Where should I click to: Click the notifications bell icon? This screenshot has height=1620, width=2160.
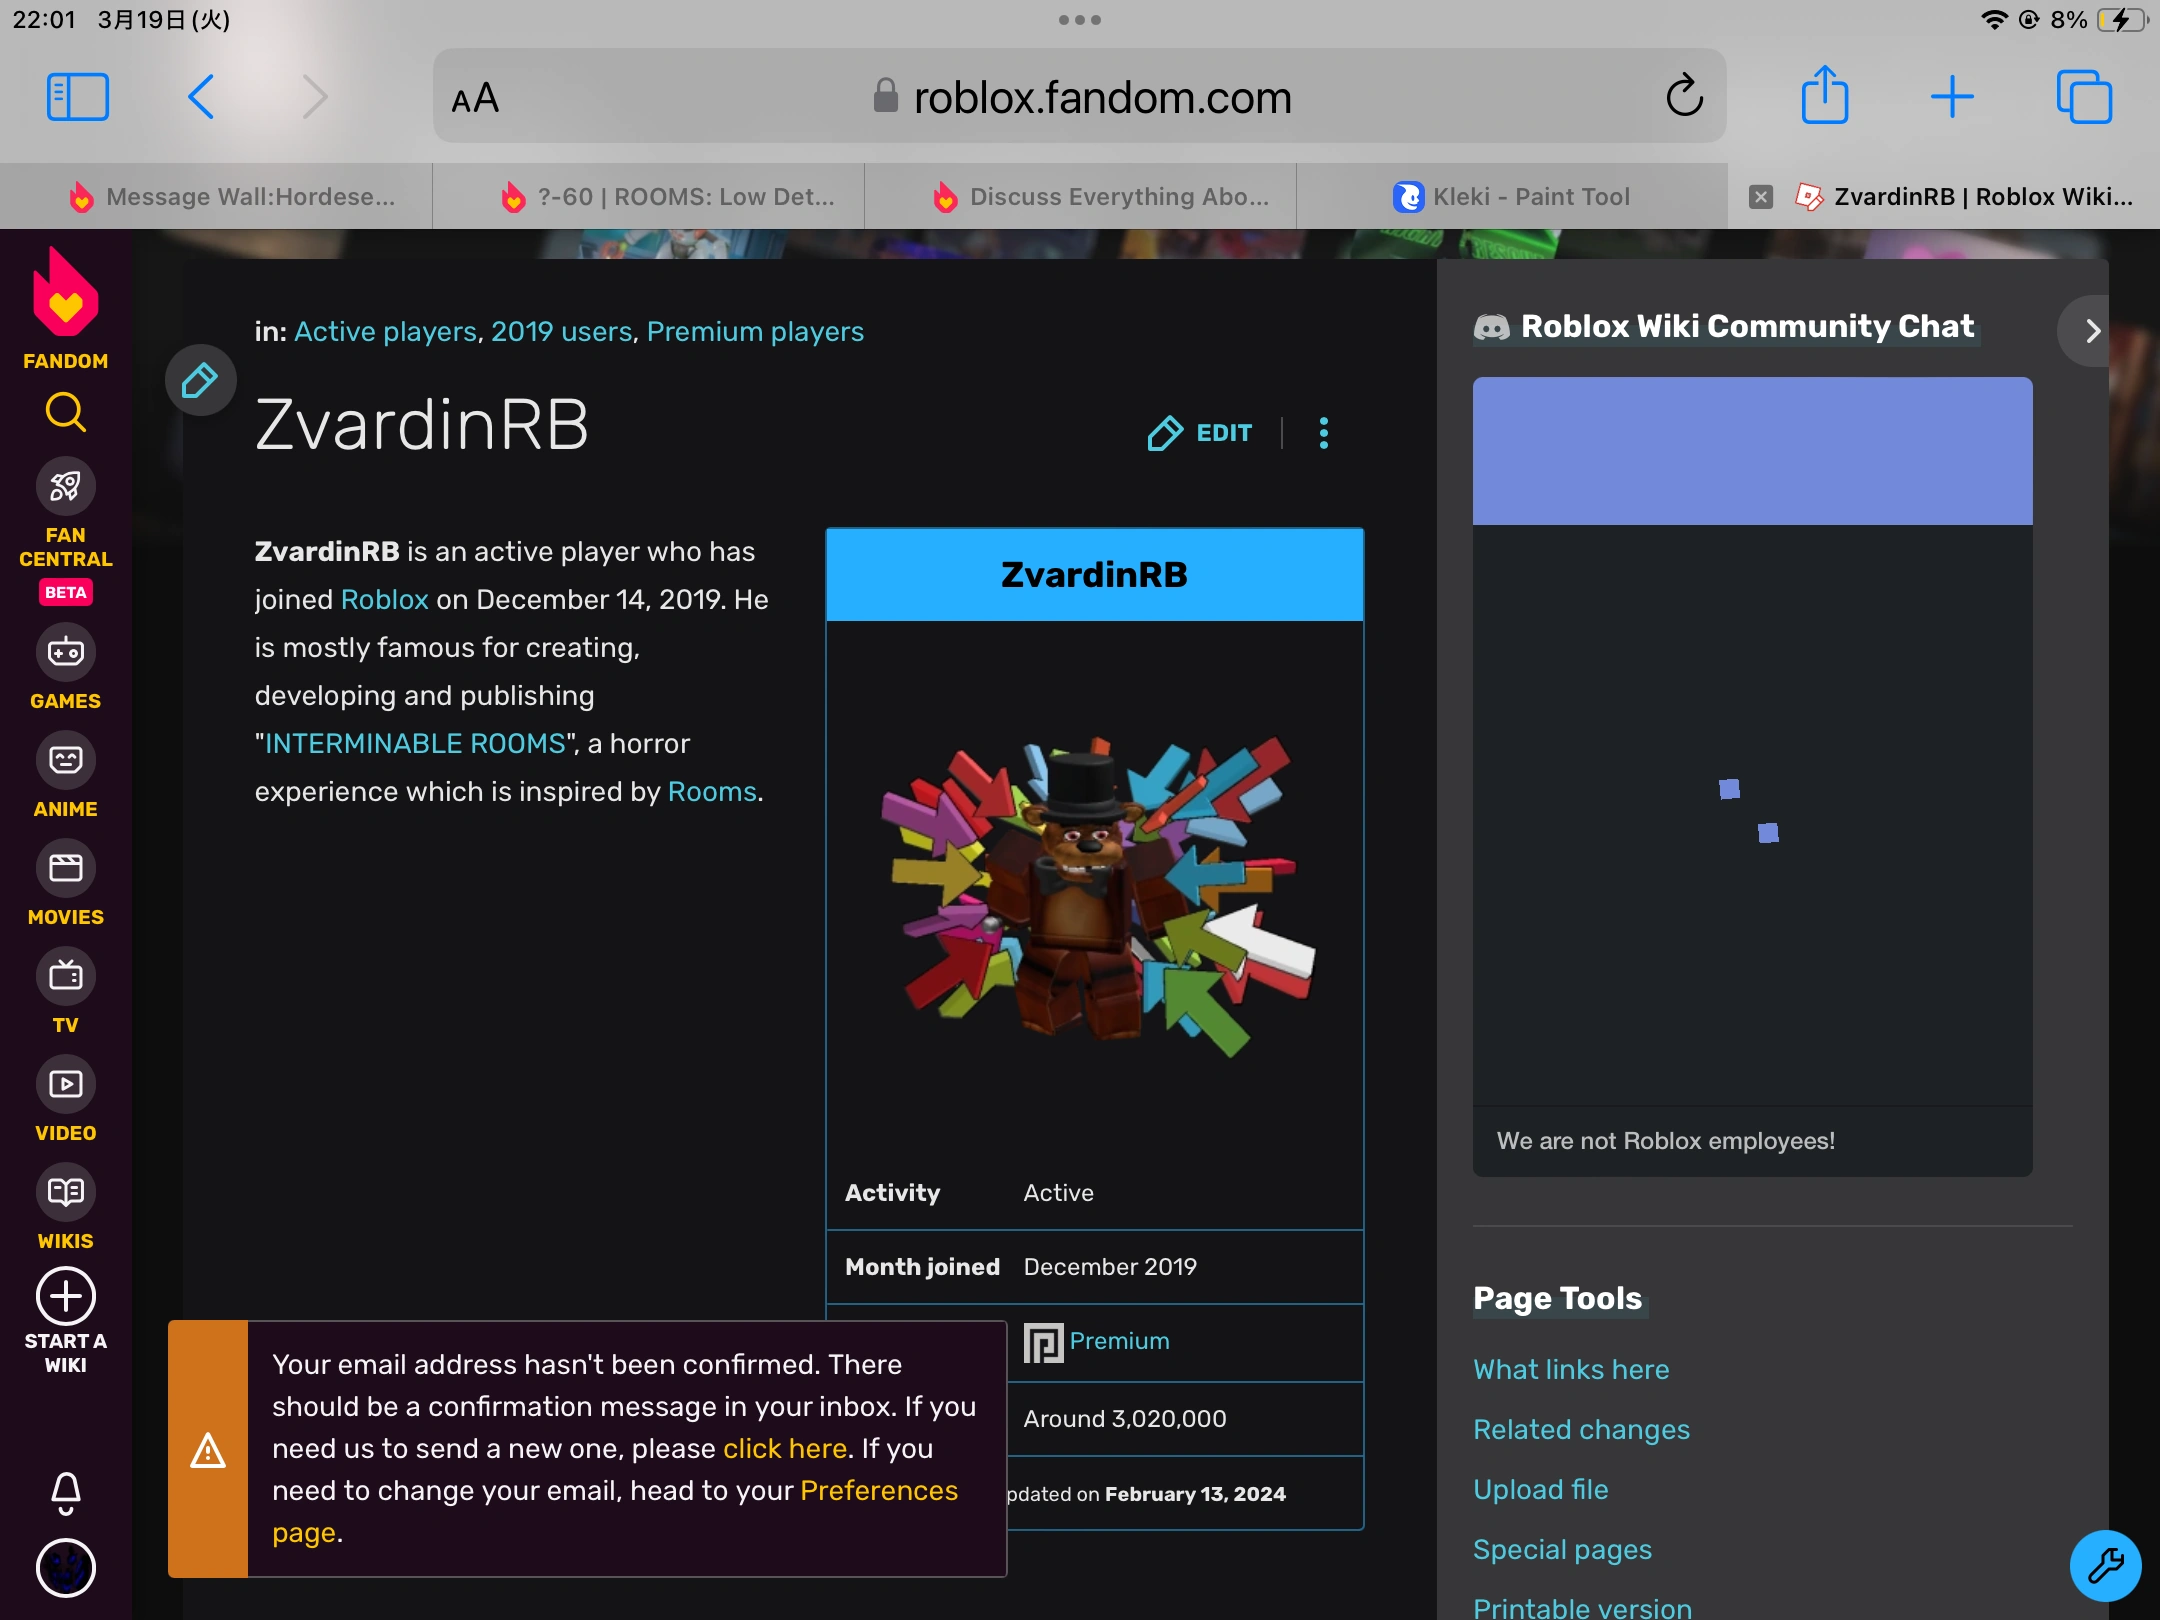point(65,1493)
